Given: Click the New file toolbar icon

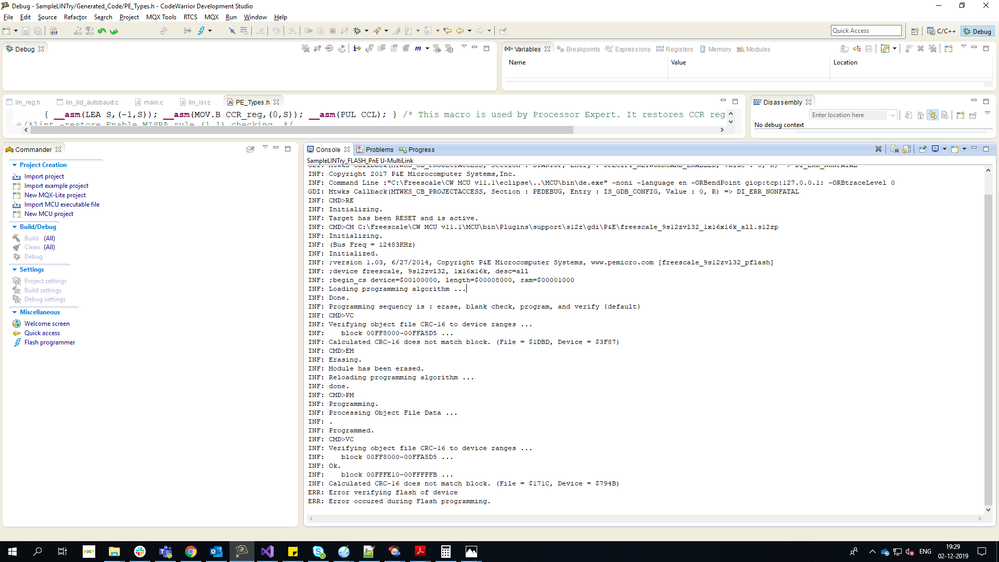Looking at the screenshot, I should tap(6, 31).
